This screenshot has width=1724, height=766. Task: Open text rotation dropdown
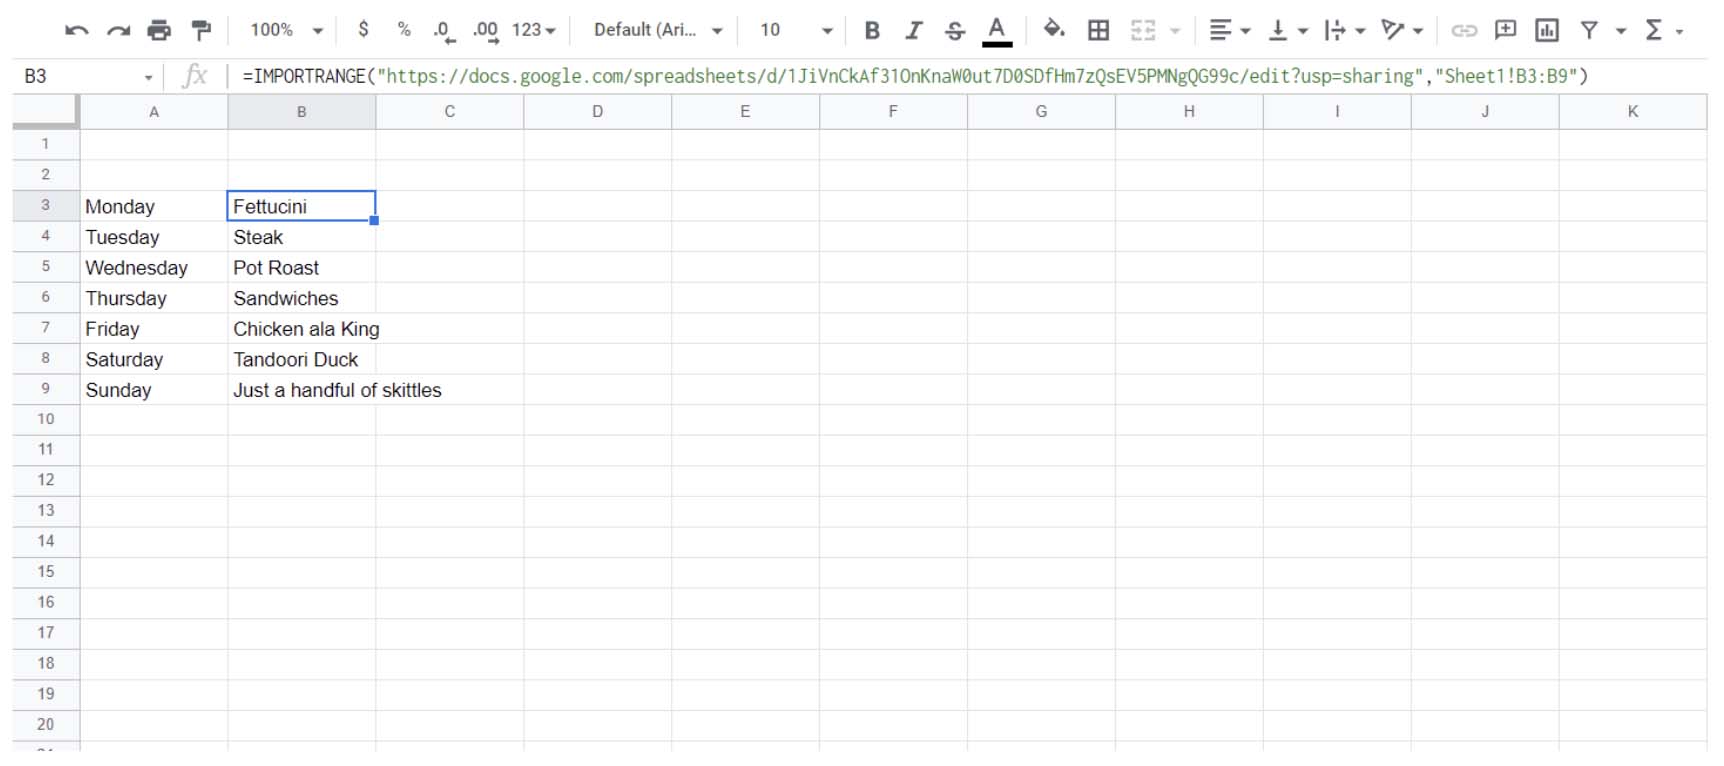click(x=1402, y=30)
